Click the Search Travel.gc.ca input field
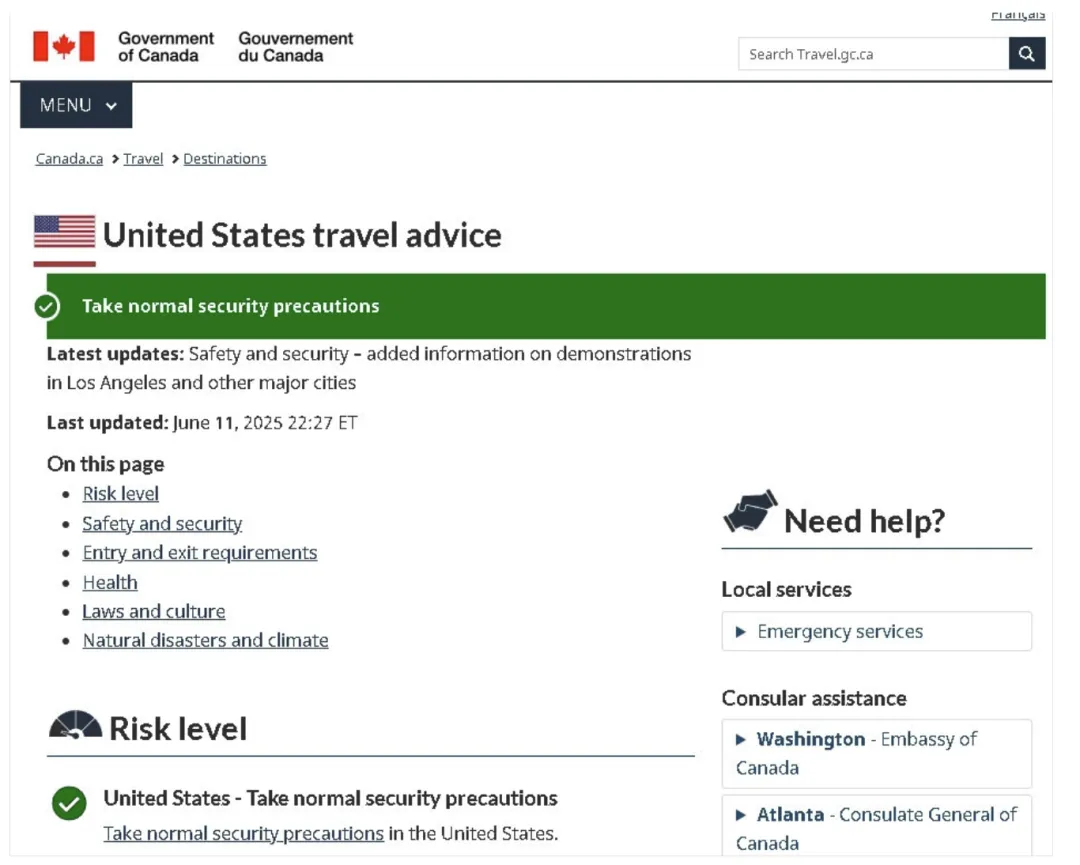Image resolution: width=1080 pixels, height=865 pixels. [873, 54]
